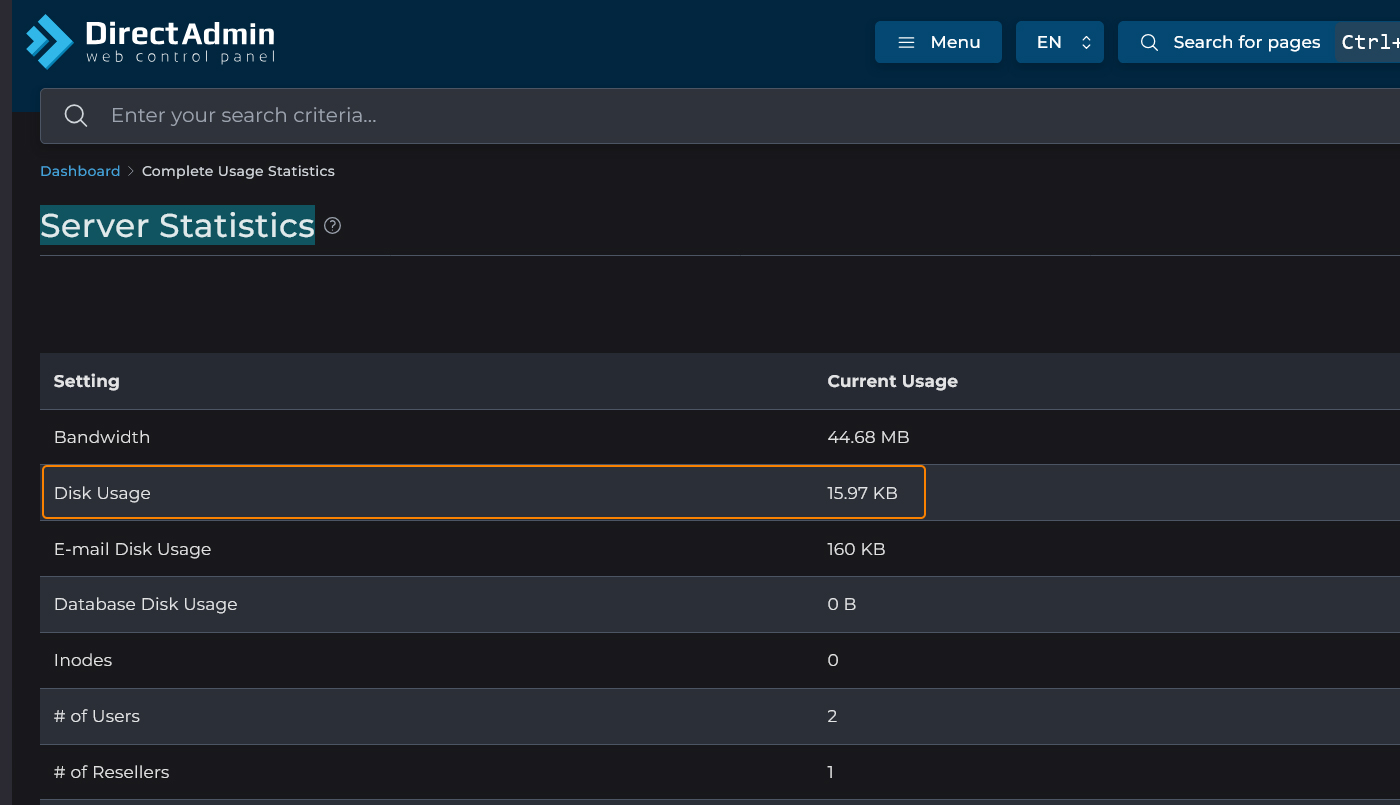Select the # of Resellers row
This screenshot has height=805, width=1400.
point(111,772)
